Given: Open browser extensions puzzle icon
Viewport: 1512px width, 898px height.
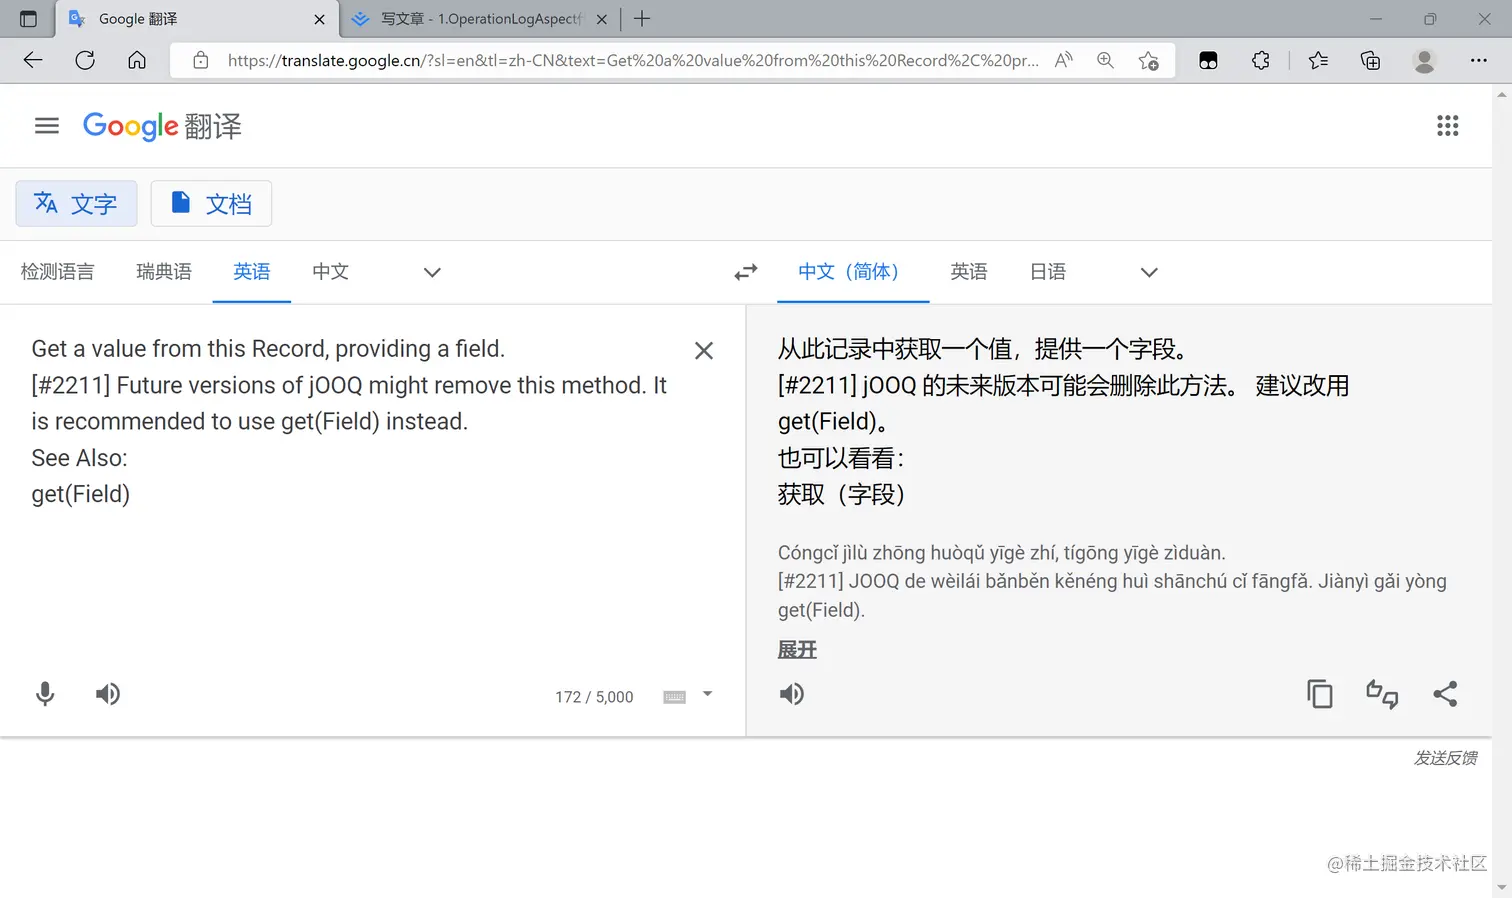Looking at the screenshot, I should point(1261,60).
